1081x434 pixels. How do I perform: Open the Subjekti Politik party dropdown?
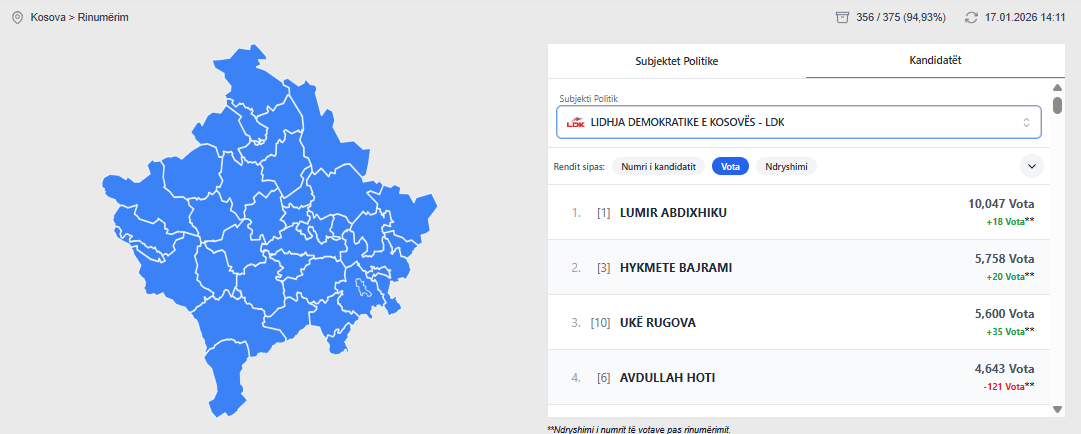799,122
